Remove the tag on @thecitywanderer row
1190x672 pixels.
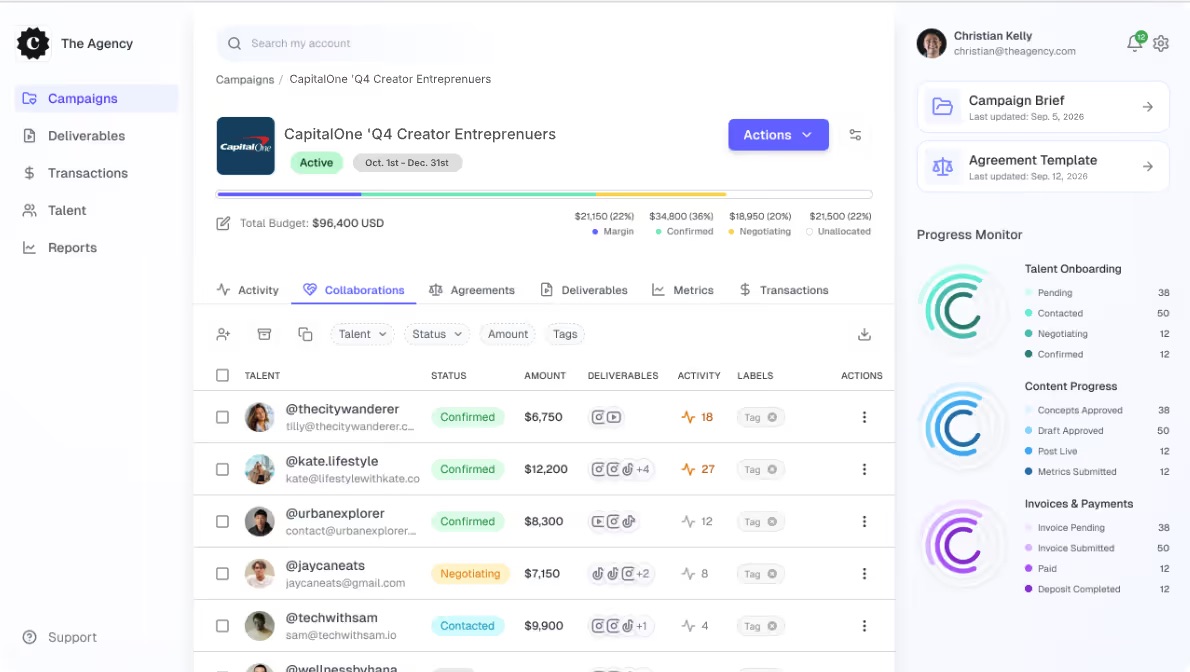tap(772, 417)
